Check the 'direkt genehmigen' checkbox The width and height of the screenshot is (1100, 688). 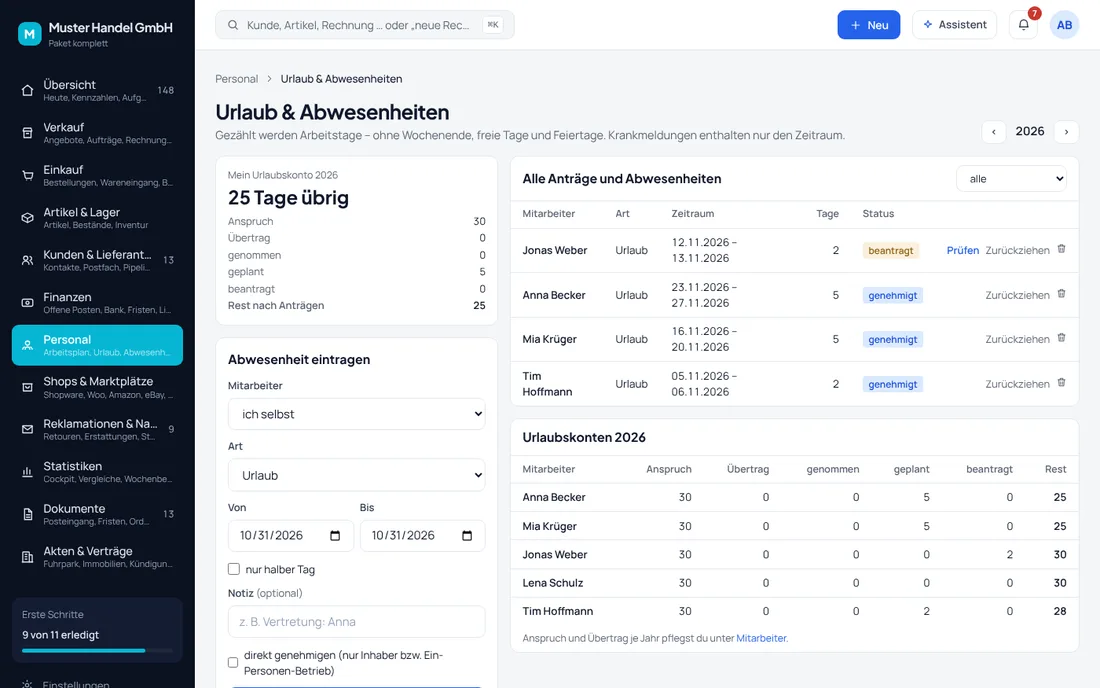[x=233, y=662]
